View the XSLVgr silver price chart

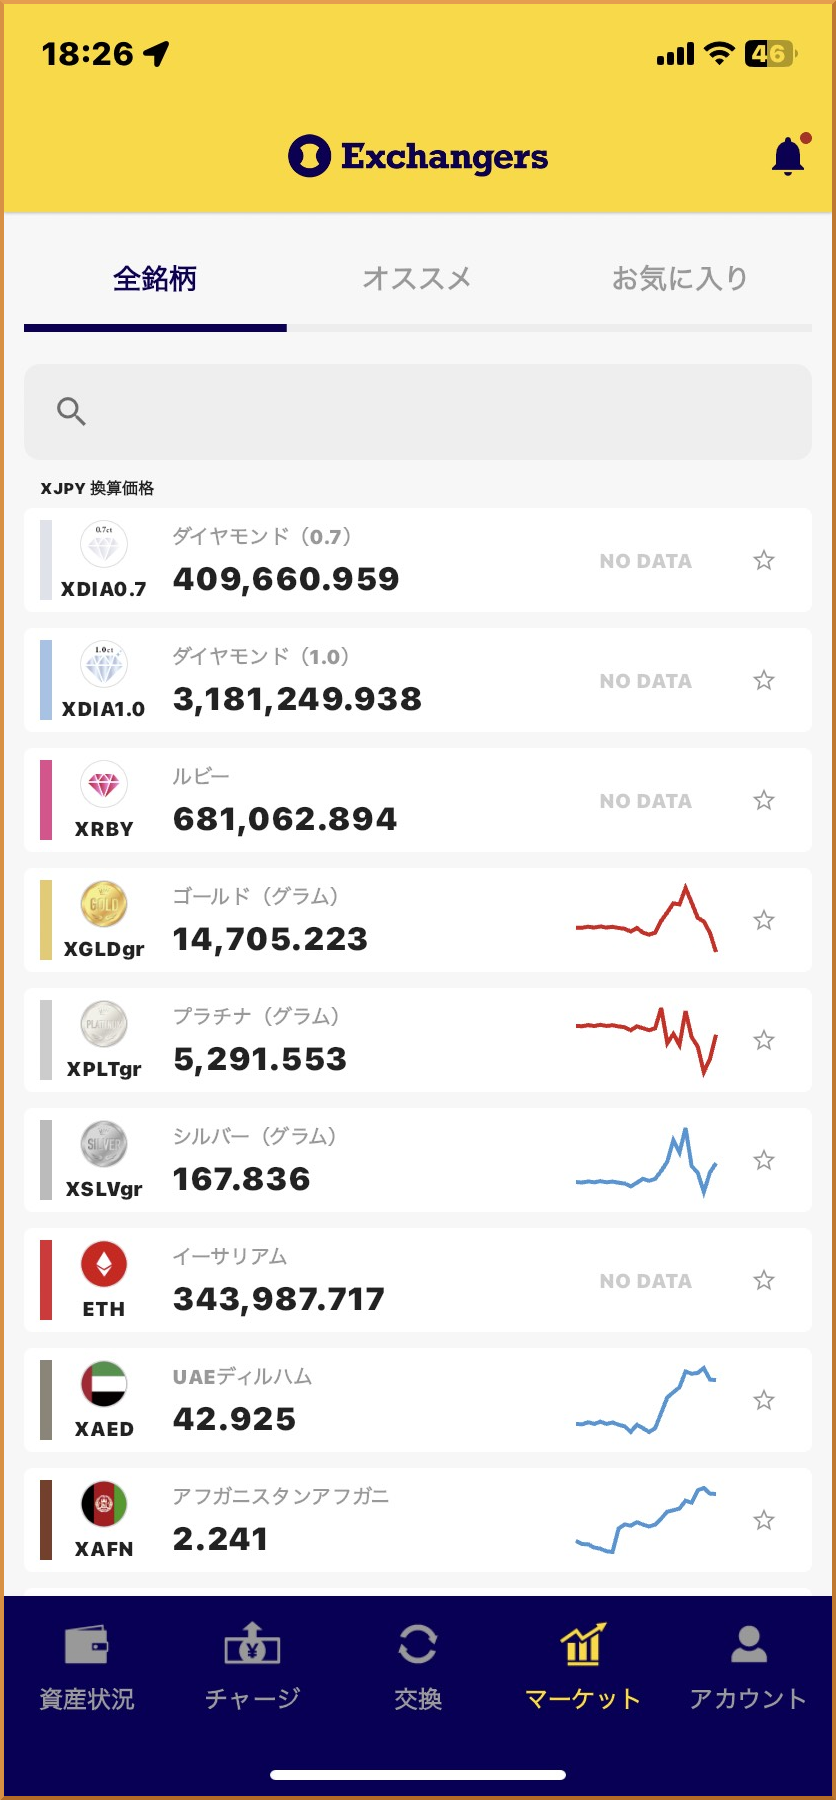coord(646,1162)
